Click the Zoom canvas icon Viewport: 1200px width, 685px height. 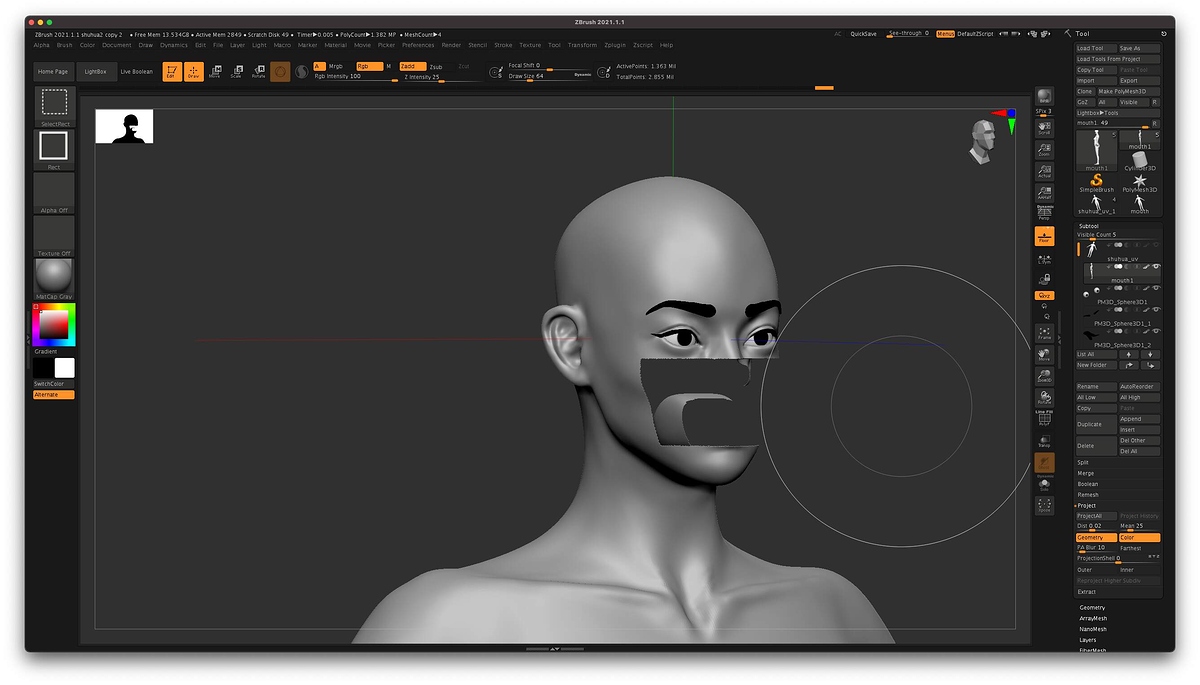point(1044,148)
